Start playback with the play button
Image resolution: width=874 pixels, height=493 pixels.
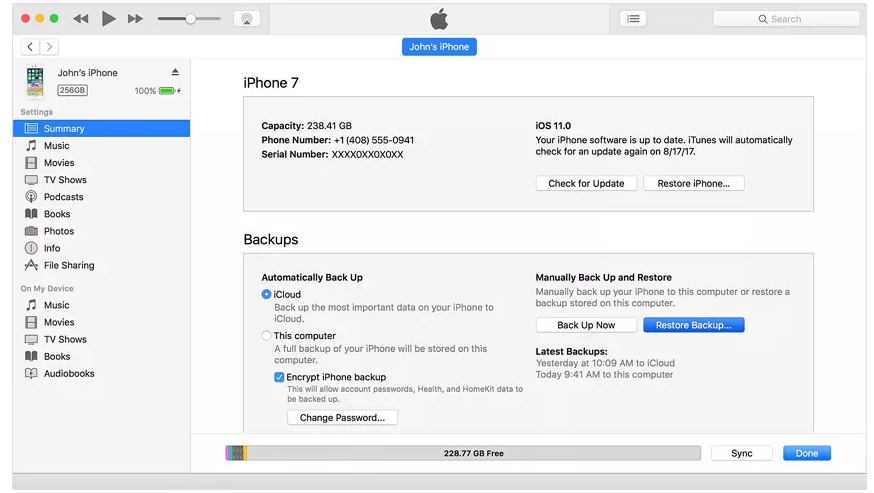108,19
